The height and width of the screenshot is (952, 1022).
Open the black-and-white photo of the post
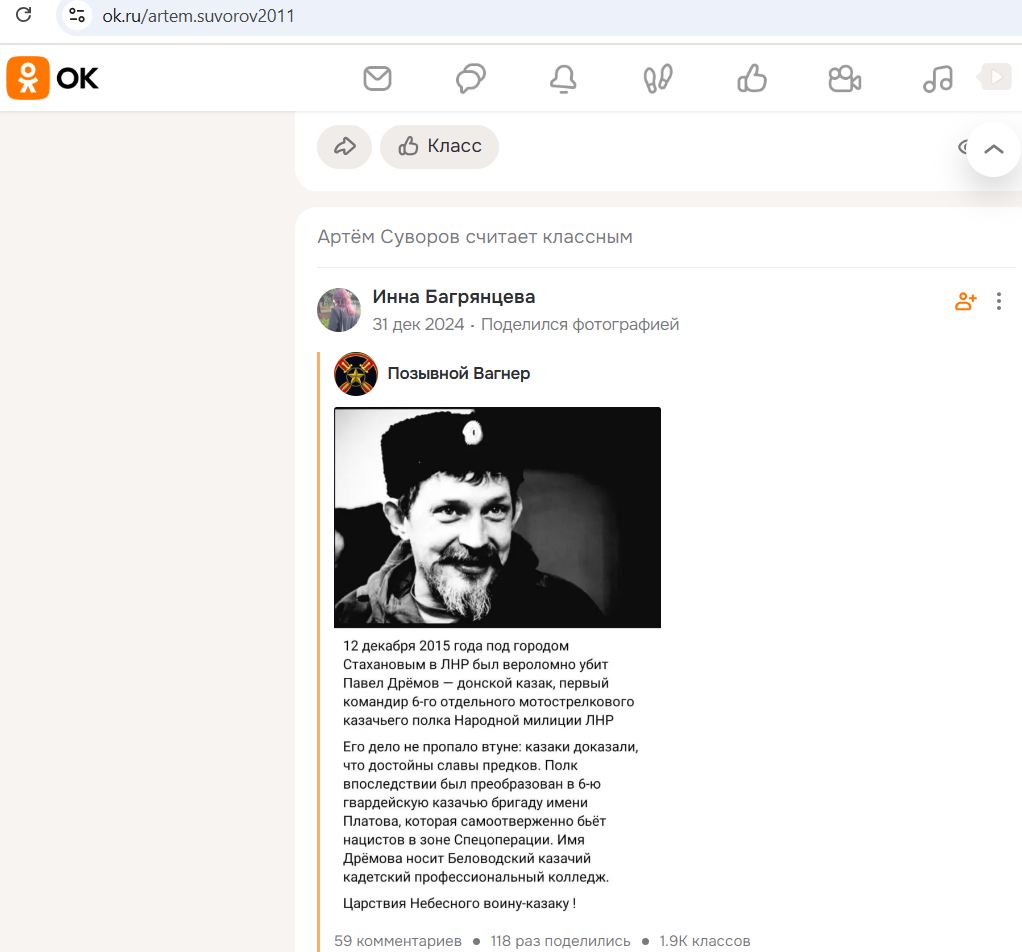tap(497, 517)
